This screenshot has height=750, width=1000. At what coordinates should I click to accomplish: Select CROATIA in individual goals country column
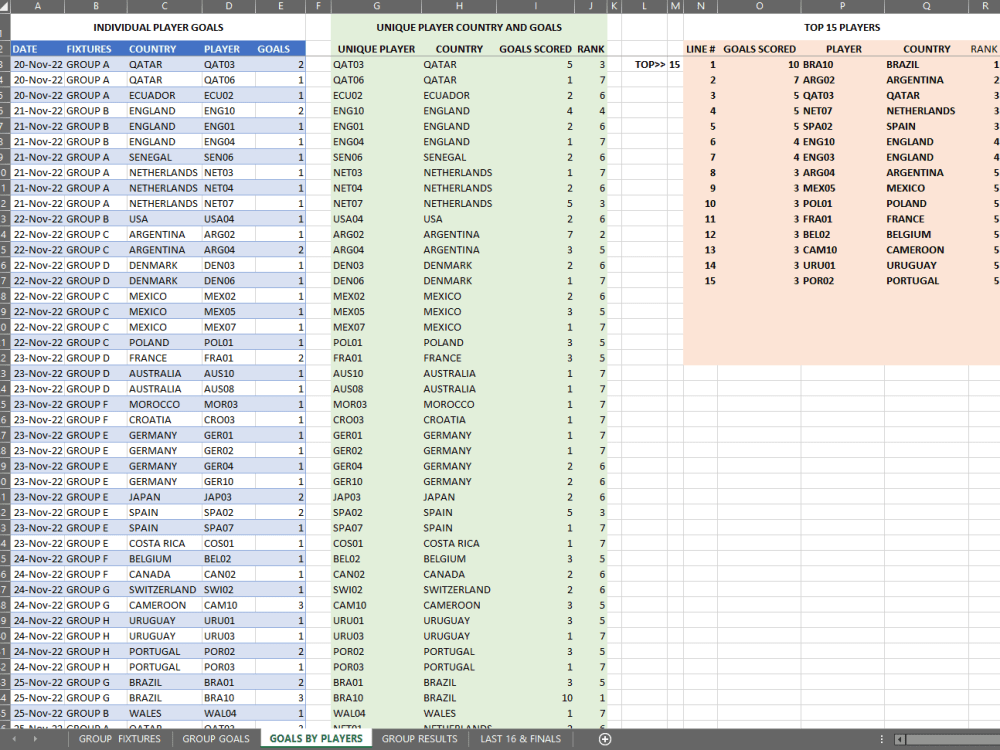click(165, 420)
